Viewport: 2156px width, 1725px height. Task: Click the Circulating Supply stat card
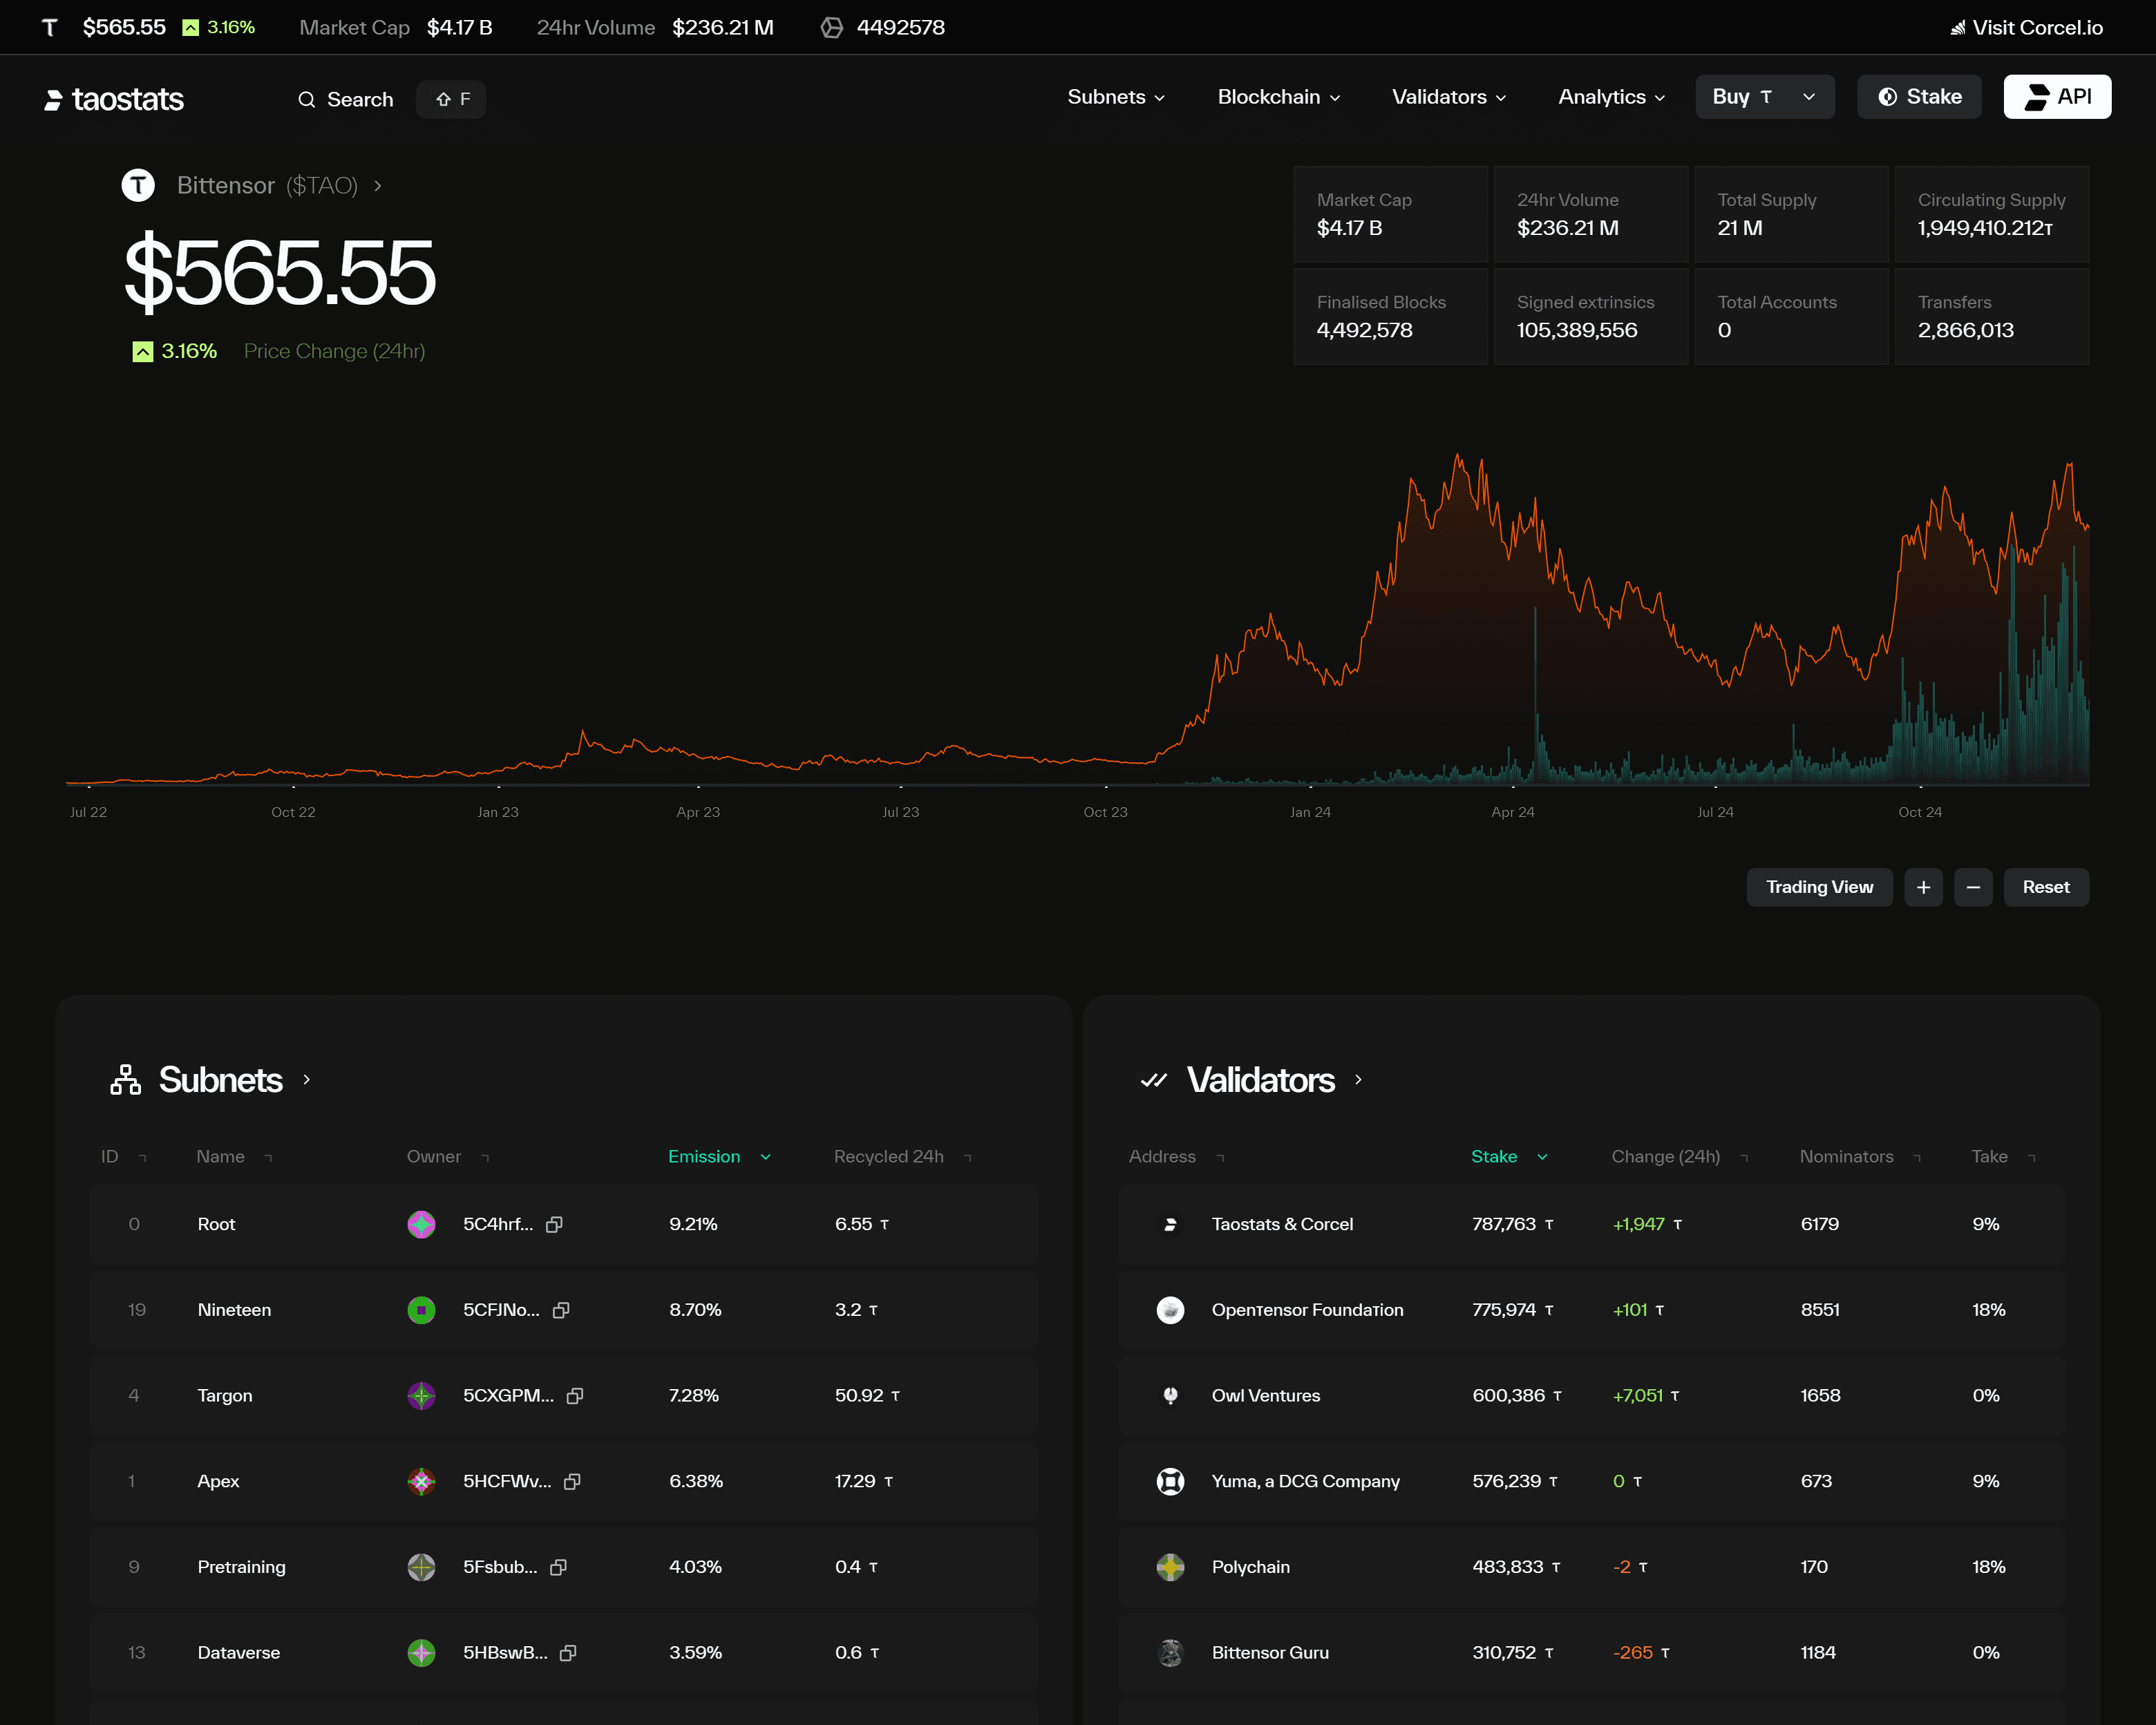[1992, 214]
